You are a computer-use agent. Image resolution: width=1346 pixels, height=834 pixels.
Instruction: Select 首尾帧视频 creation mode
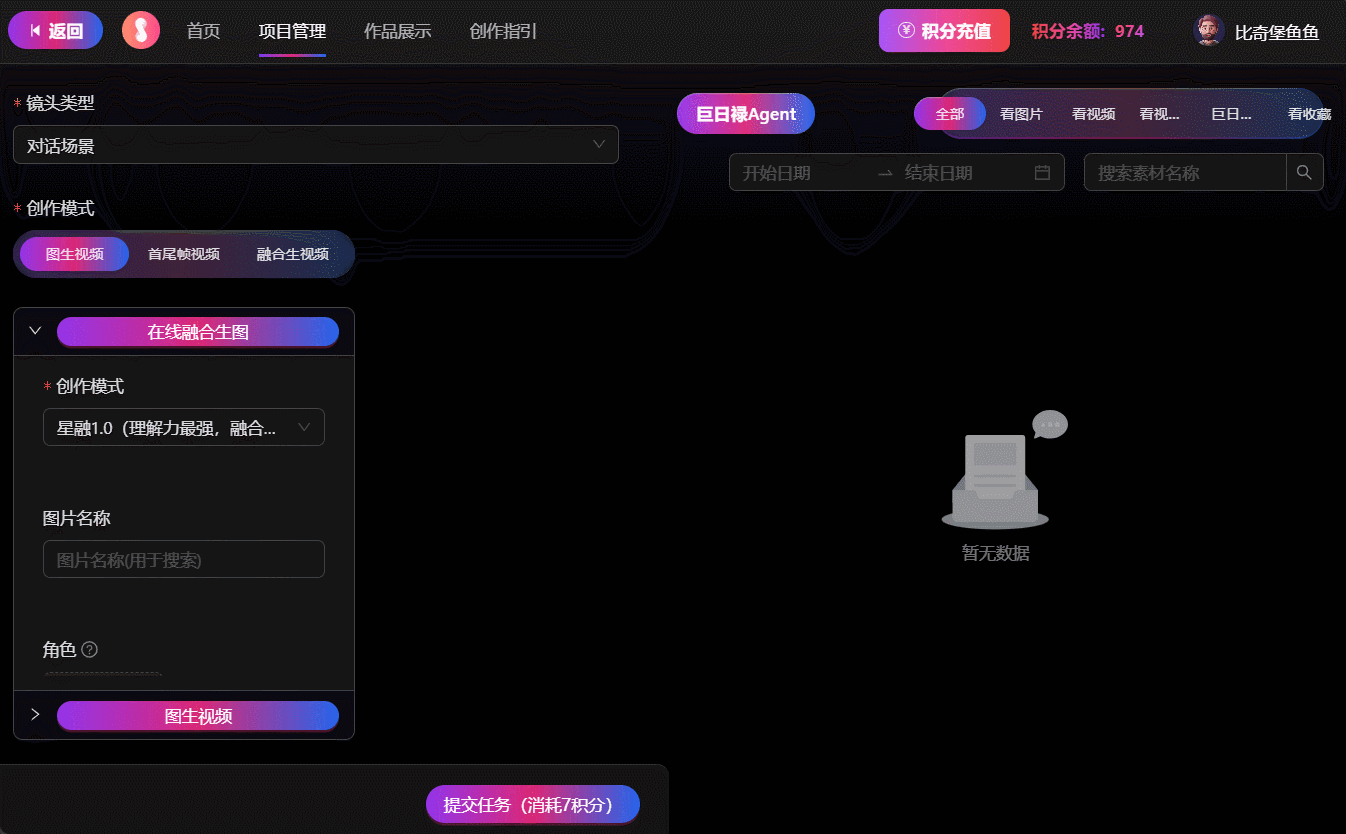184,254
